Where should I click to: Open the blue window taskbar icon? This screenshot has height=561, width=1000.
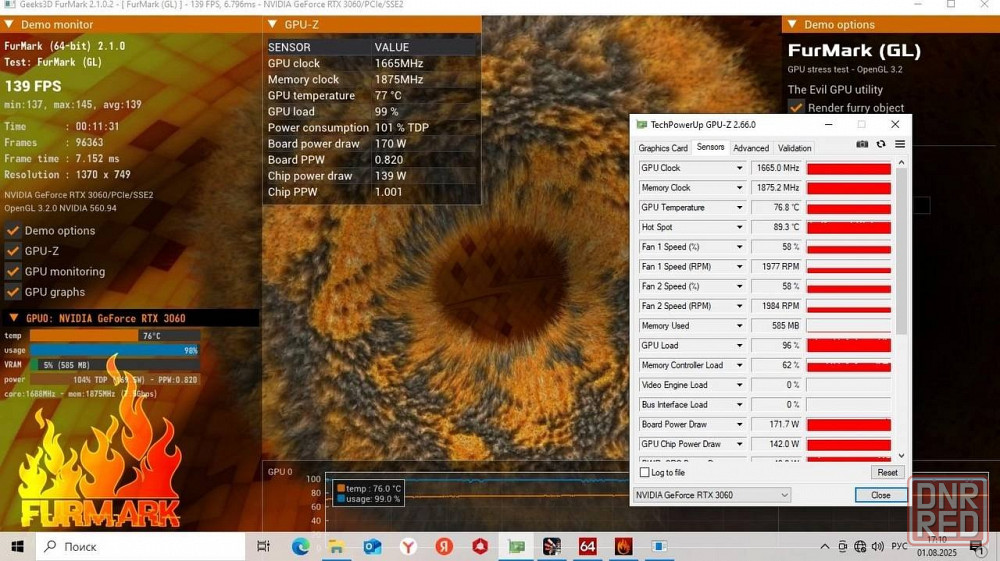[659, 546]
